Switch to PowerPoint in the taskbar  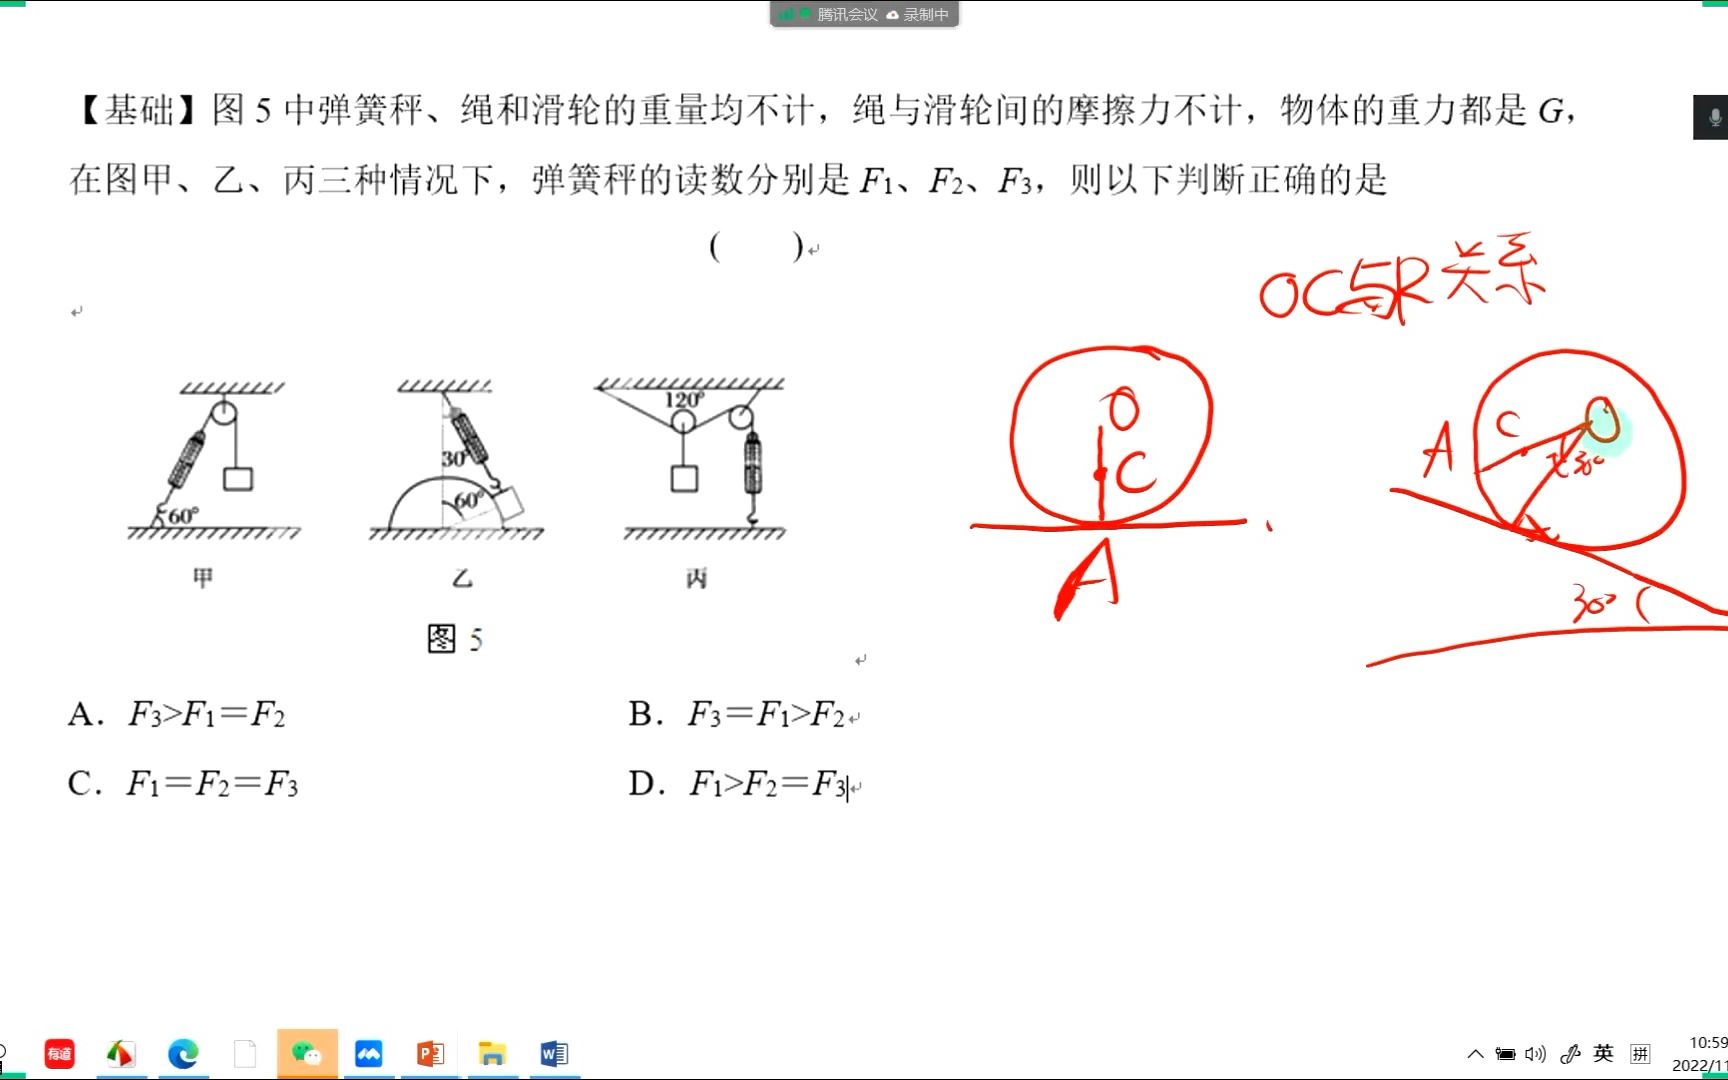point(430,1053)
